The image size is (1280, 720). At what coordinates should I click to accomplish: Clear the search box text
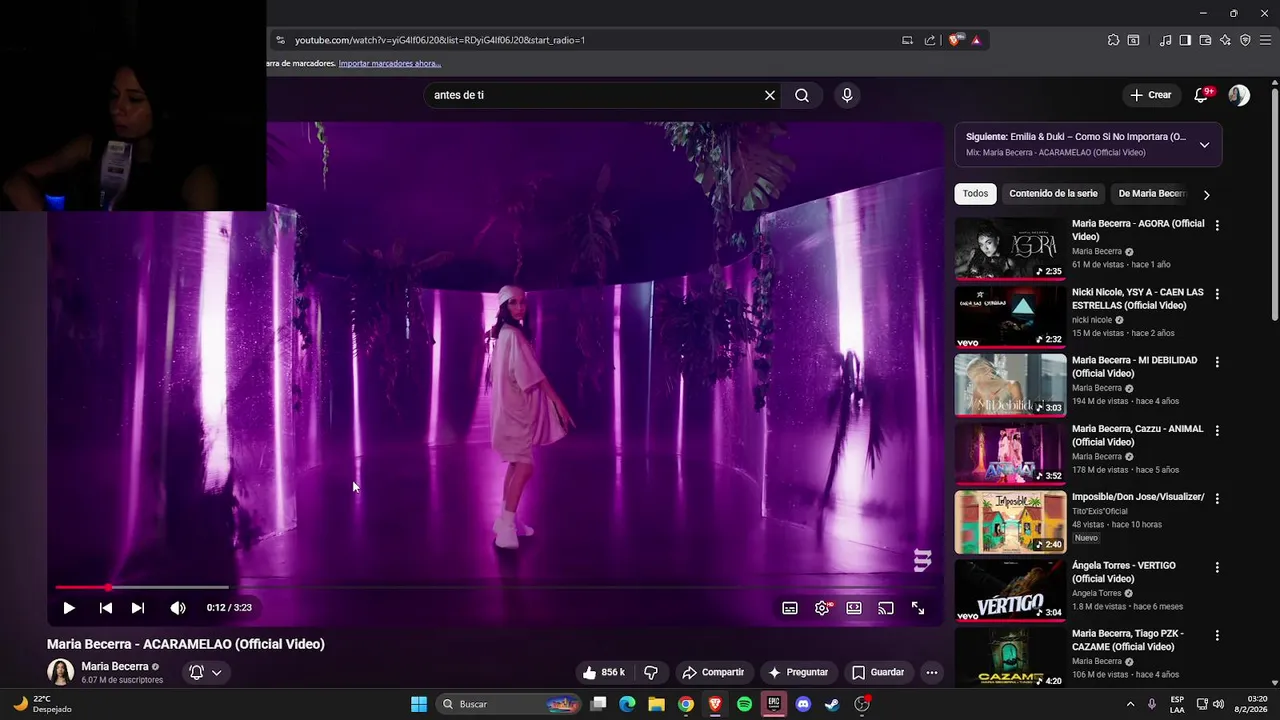click(770, 95)
